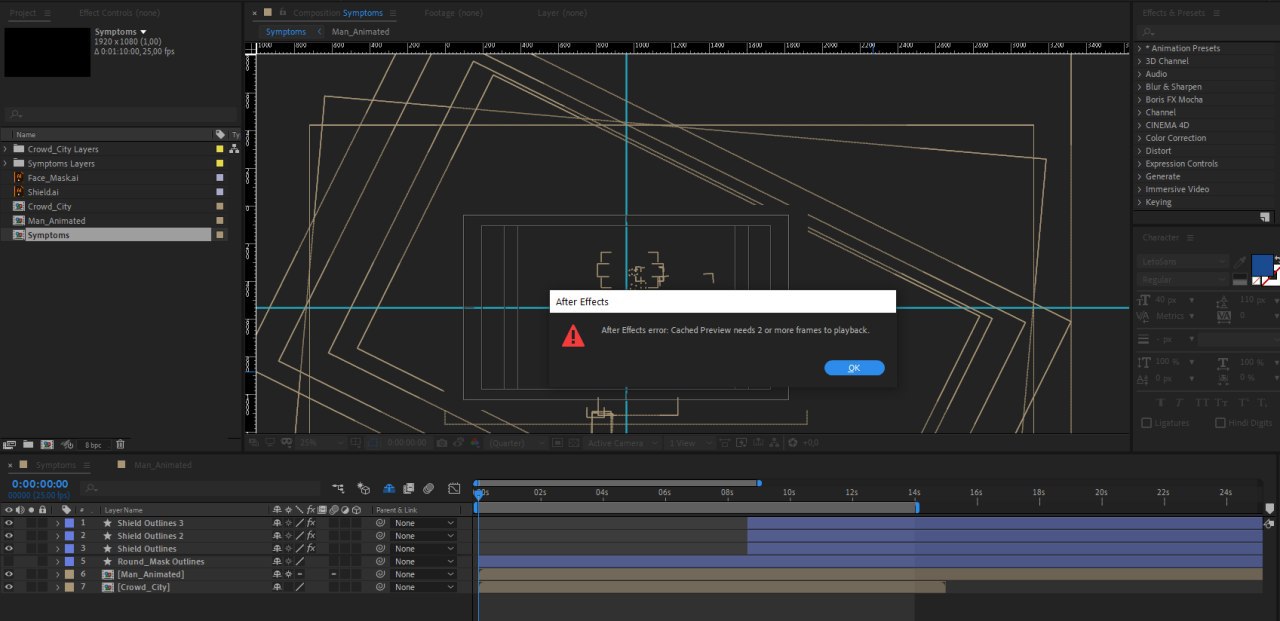Click the timeline search field

click(200, 489)
